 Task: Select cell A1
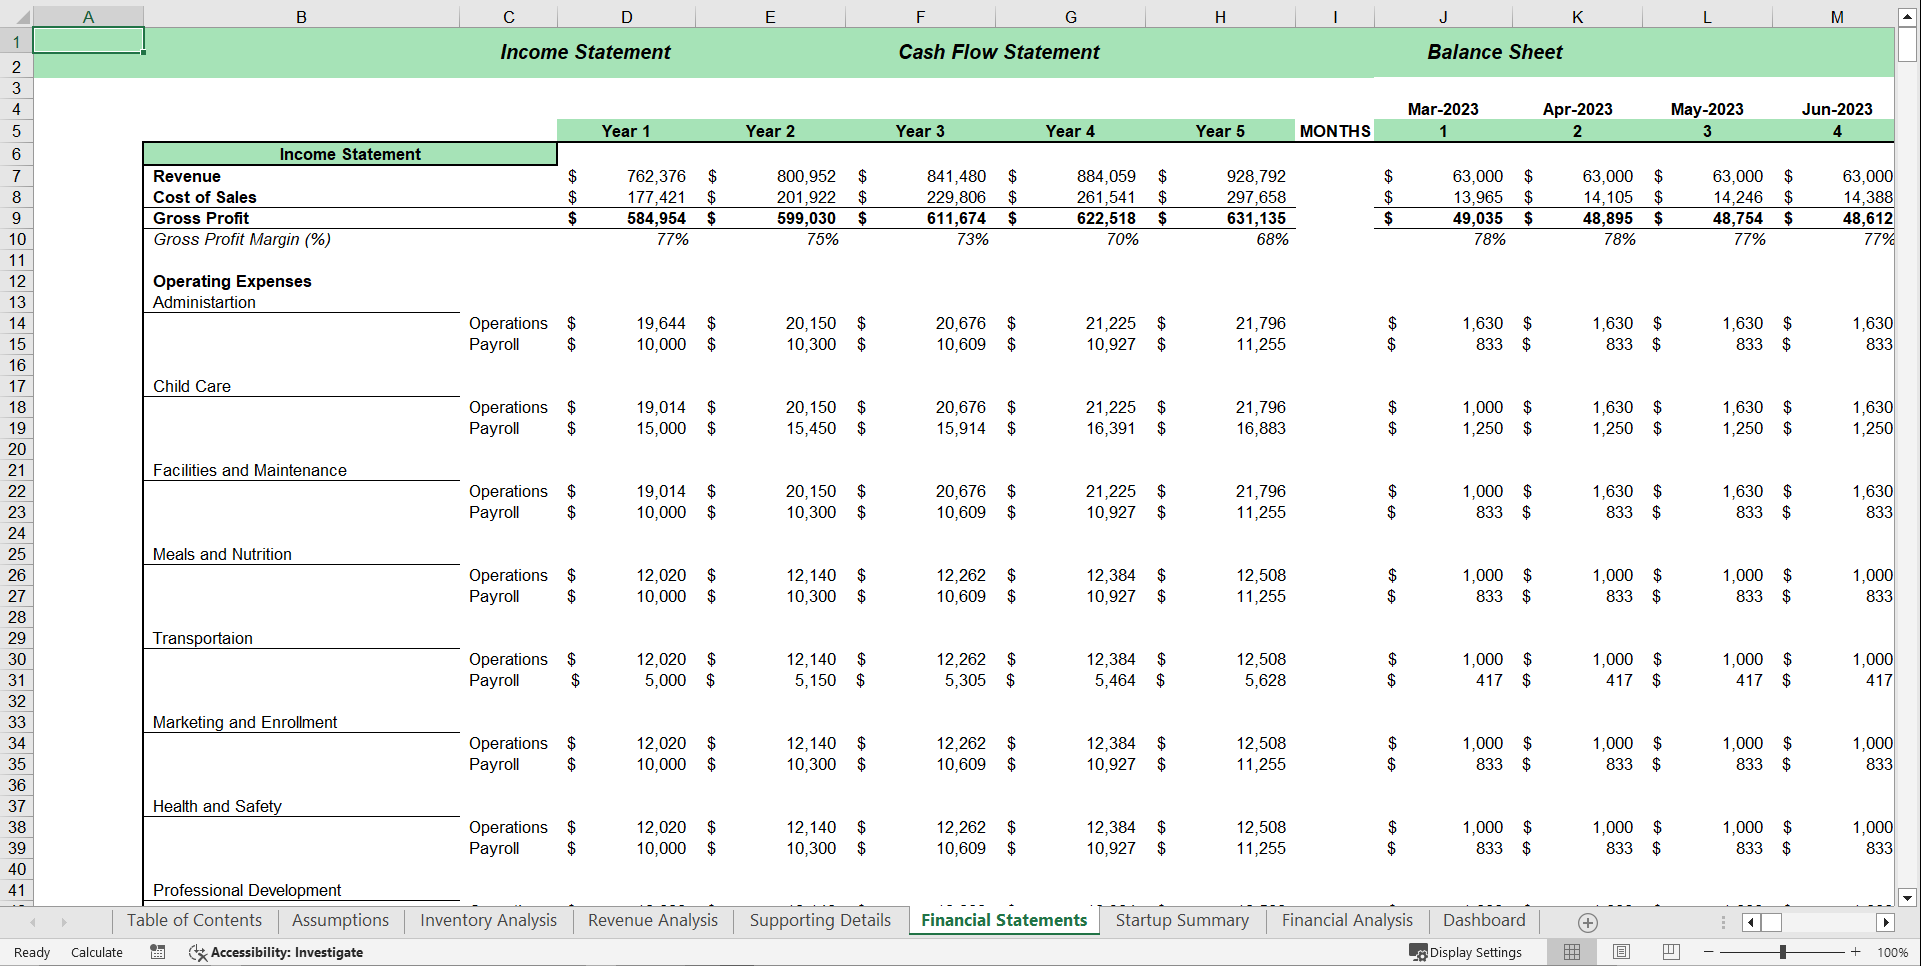click(x=88, y=40)
